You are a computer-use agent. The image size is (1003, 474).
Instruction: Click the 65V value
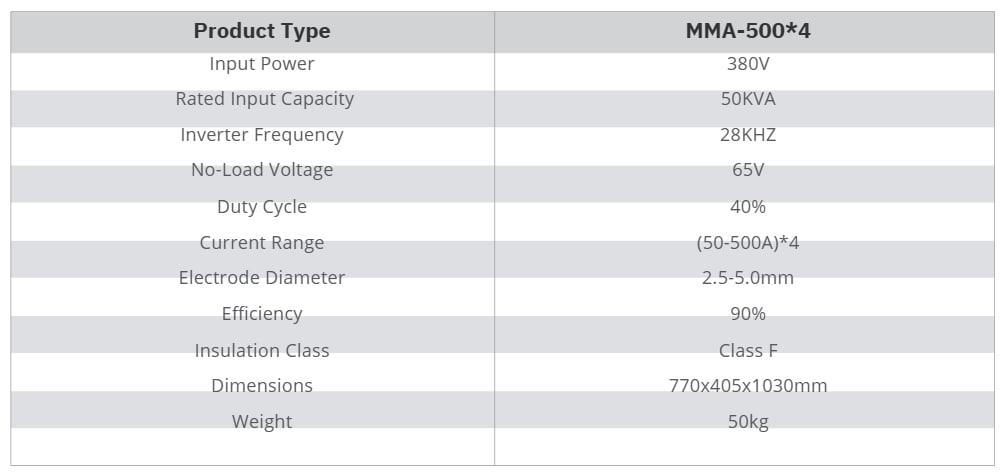pyautogui.click(x=747, y=170)
